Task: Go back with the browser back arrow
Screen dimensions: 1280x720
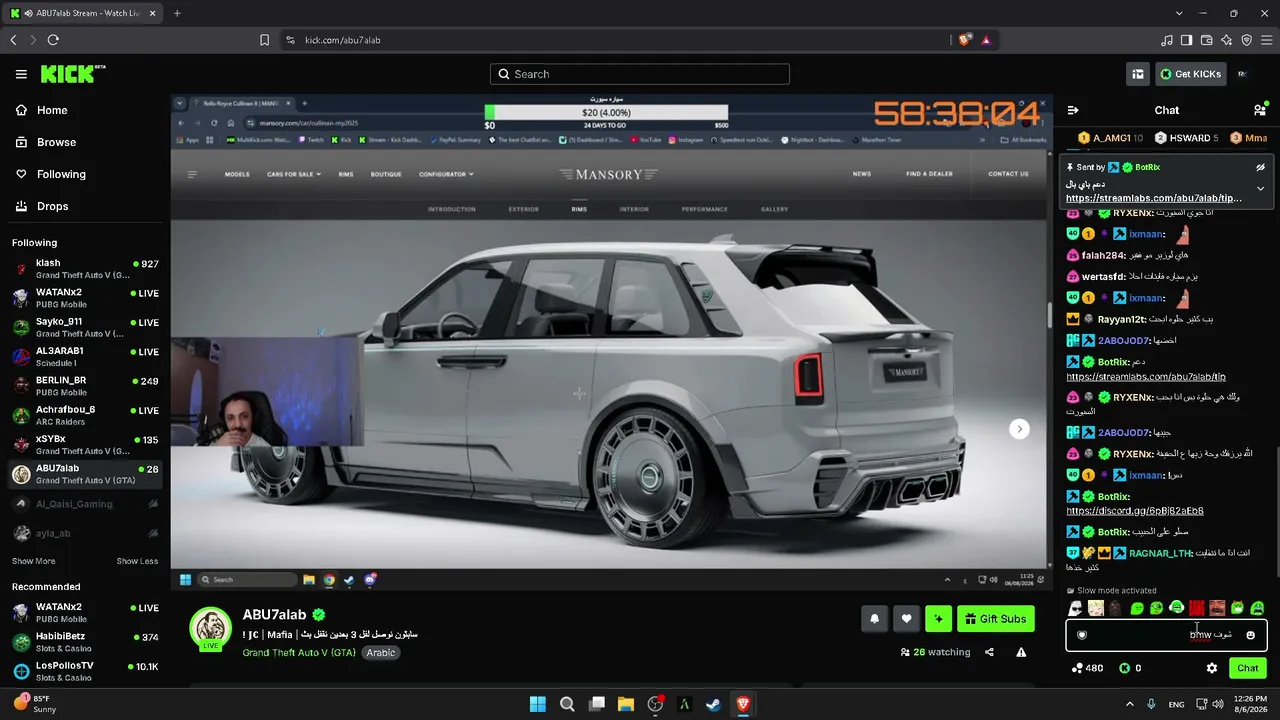Action: [x=13, y=40]
